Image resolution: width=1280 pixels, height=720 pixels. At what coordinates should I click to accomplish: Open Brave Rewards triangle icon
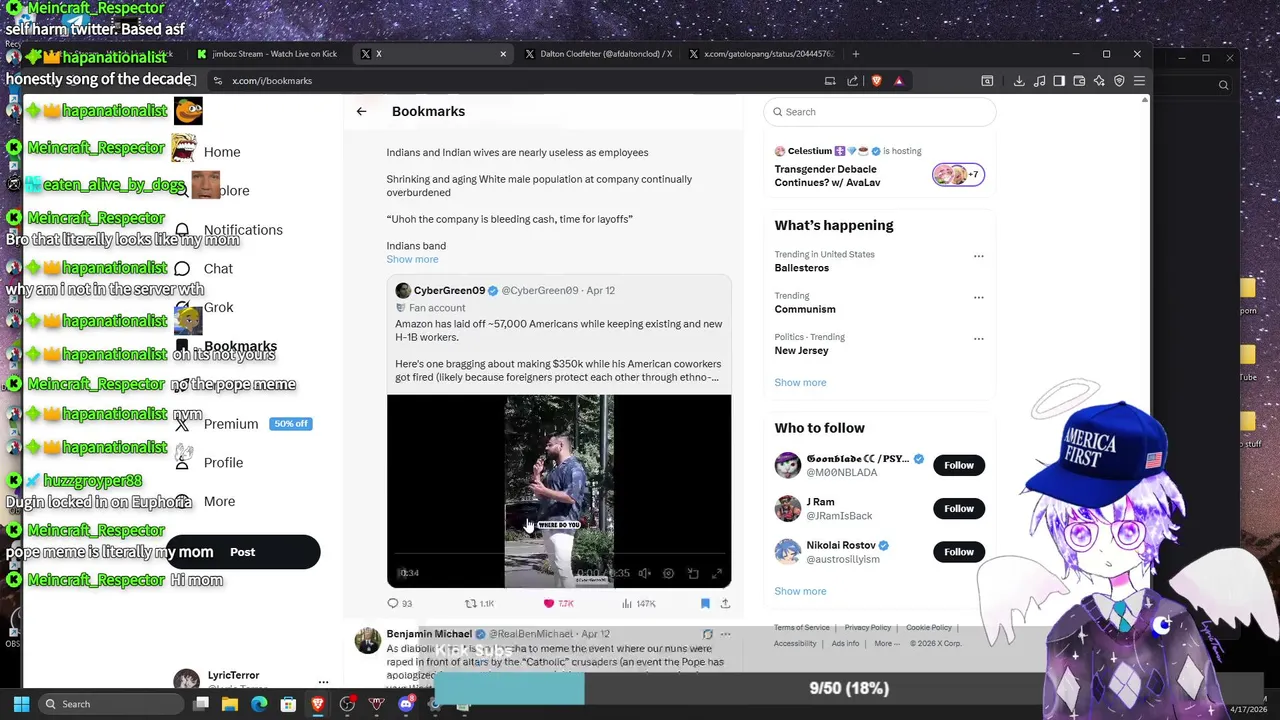tap(899, 81)
